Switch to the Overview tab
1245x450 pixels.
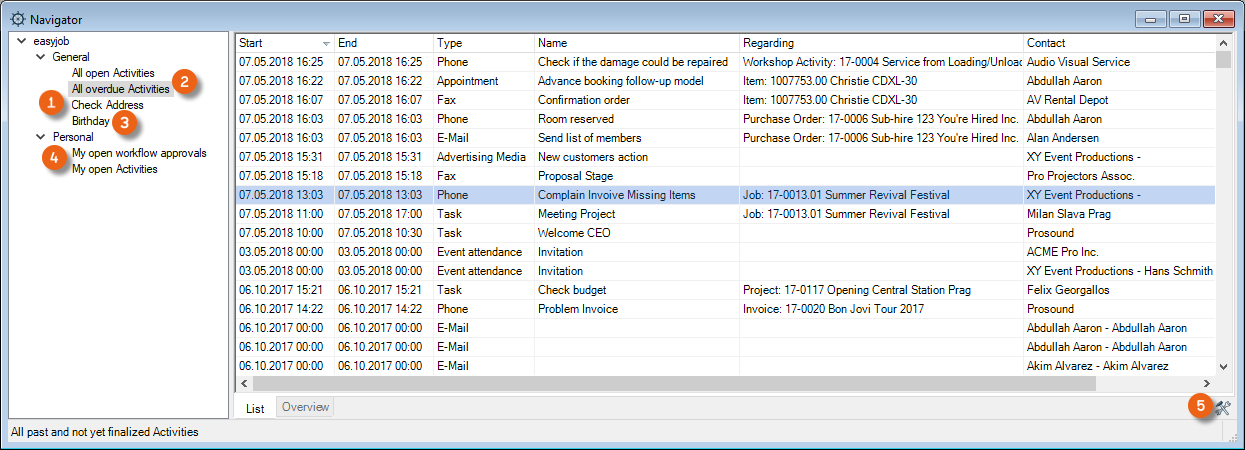tap(304, 407)
